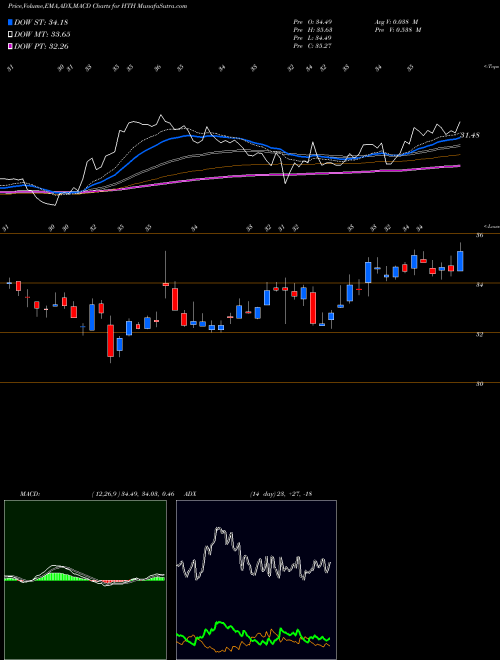Image resolution: width=500 pixels, height=660 pixels.
Task: Click the green MACD histogram chart panel
Action: (85, 580)
